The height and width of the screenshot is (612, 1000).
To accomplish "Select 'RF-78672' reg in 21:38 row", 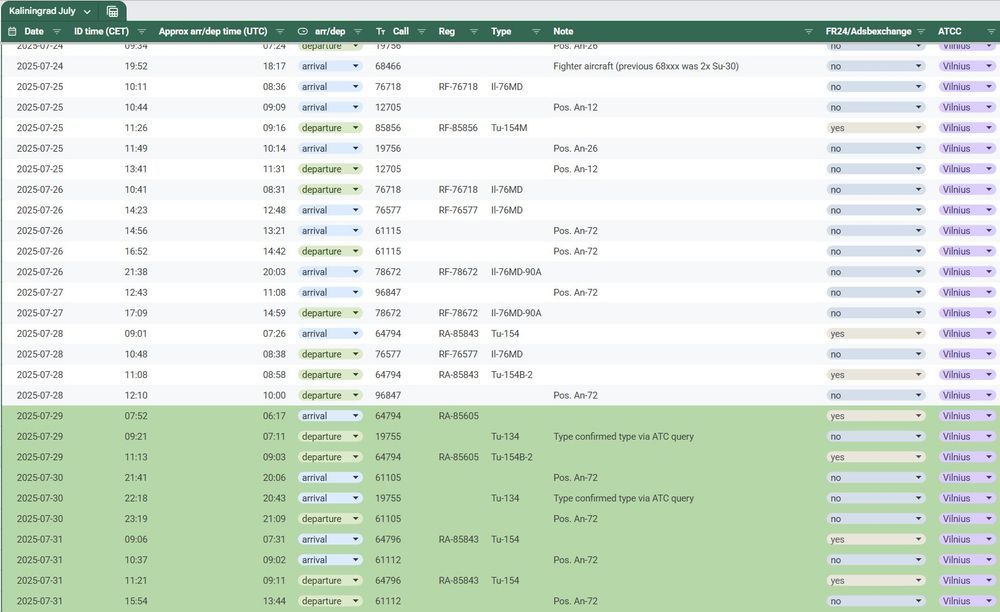I will pyautogui.click(x=458, y=272).
